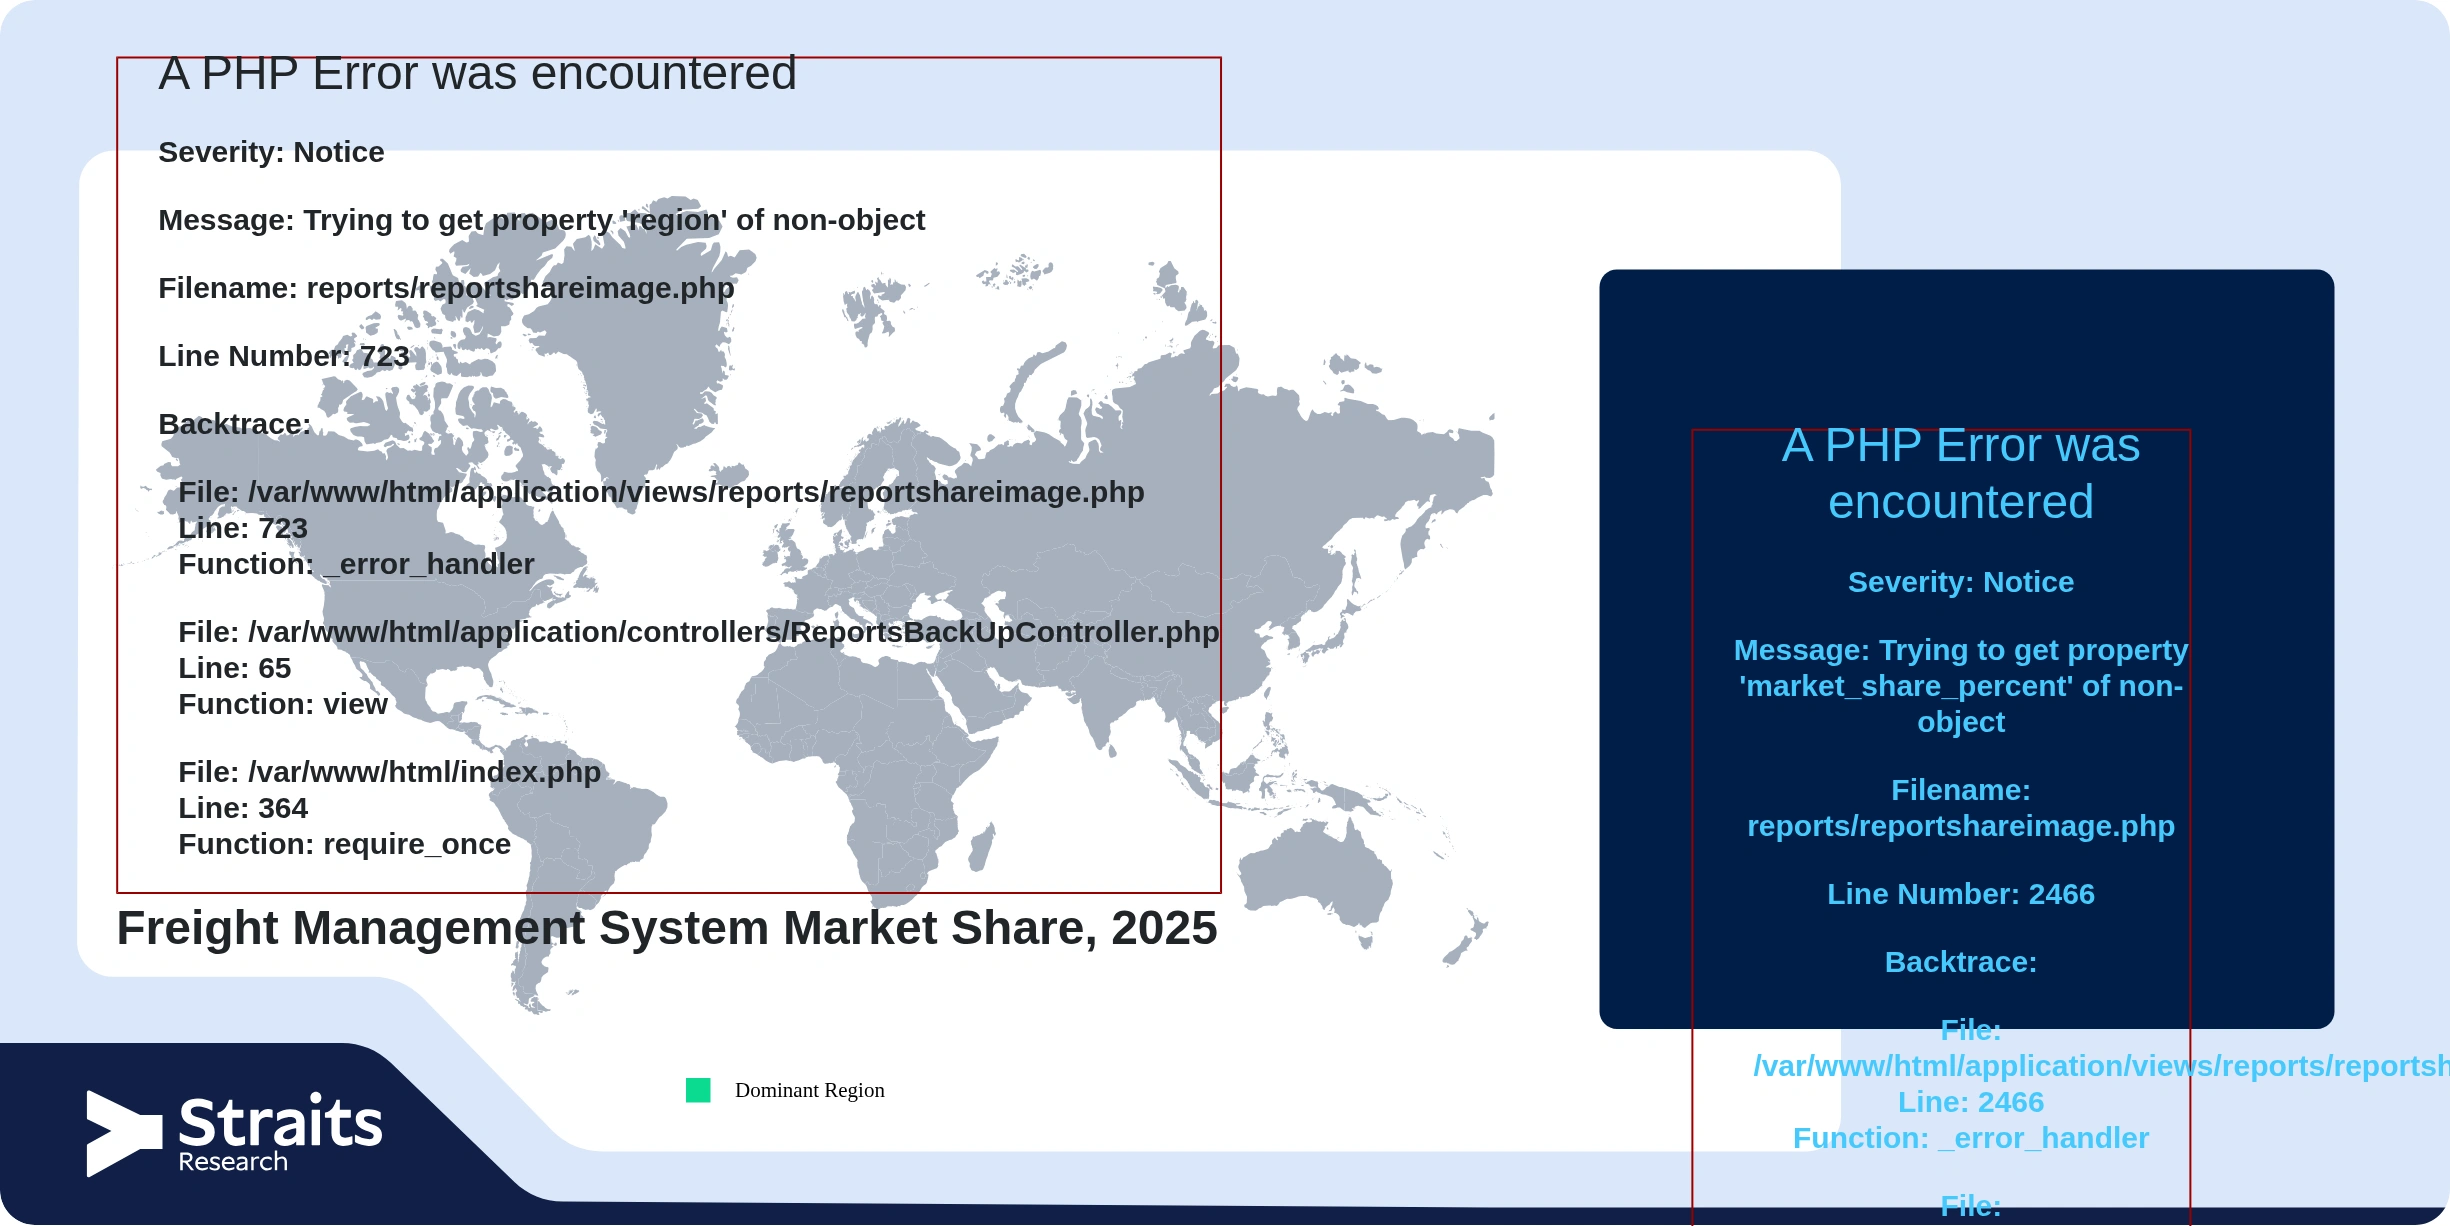Viewport: 2450px width, 1226px height.
Task: Select the title 'Freight Management System Market Share, 2025'
Action: pos(667,927)
